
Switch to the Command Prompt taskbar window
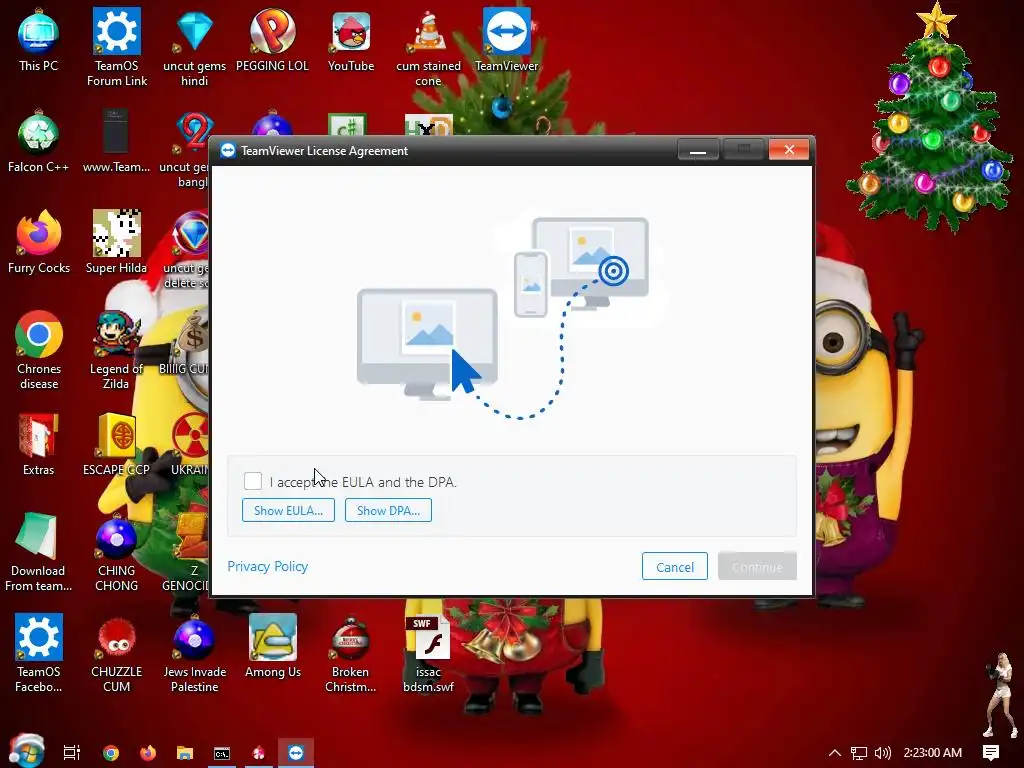[x=222, y=753]
